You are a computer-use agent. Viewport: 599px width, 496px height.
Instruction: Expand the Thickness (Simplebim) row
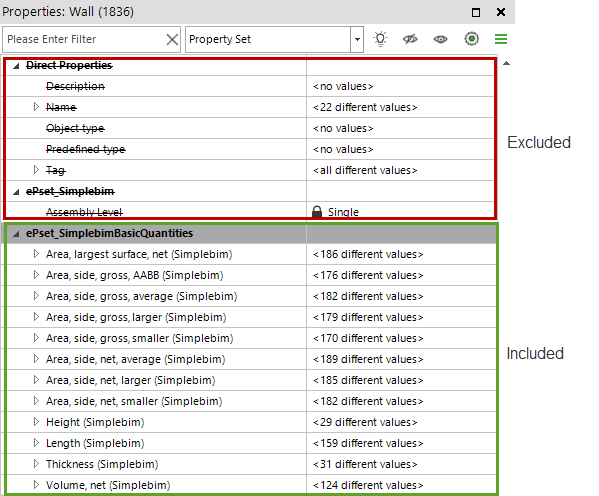coord(36,464)
